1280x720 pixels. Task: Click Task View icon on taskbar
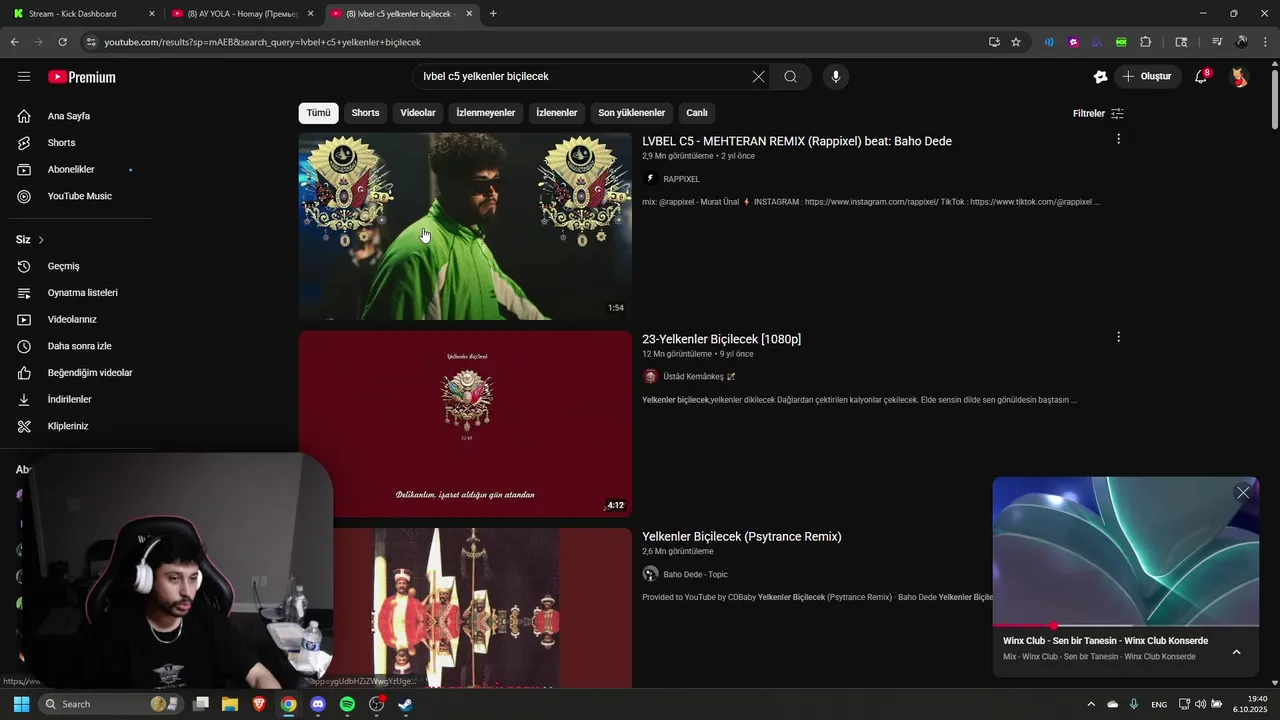[201, 704]
